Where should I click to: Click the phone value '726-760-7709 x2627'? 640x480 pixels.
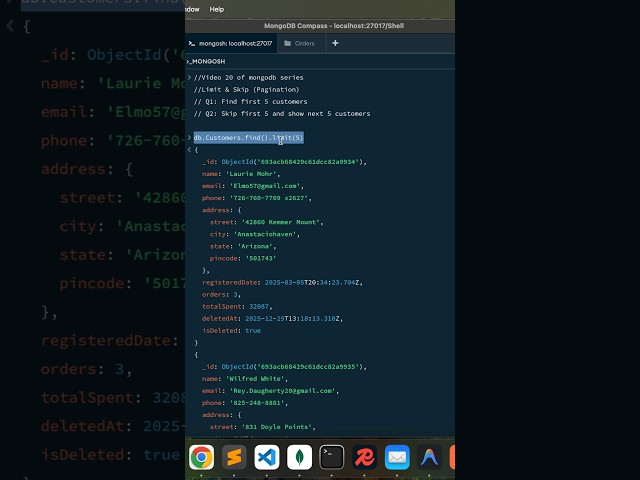pyautogui.click(x=270, y=198)
